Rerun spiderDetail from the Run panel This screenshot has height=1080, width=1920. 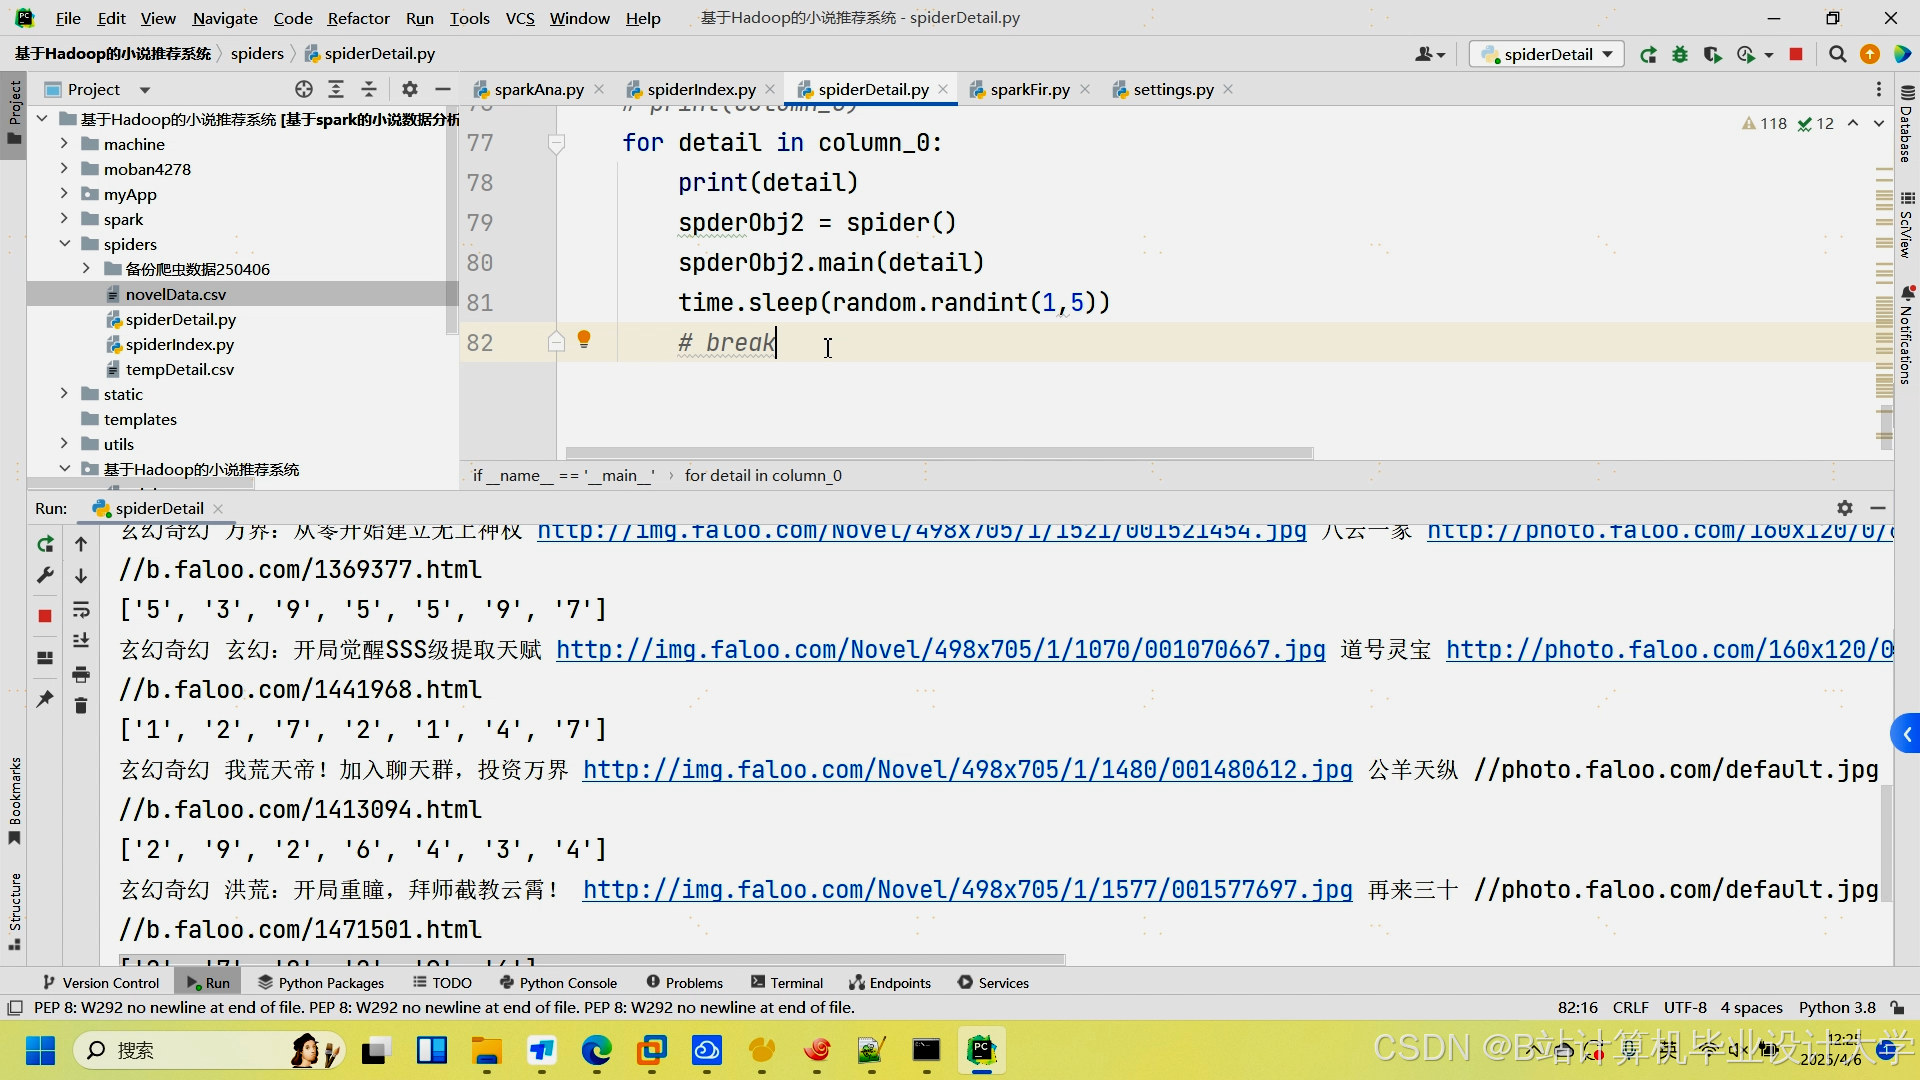45,544
